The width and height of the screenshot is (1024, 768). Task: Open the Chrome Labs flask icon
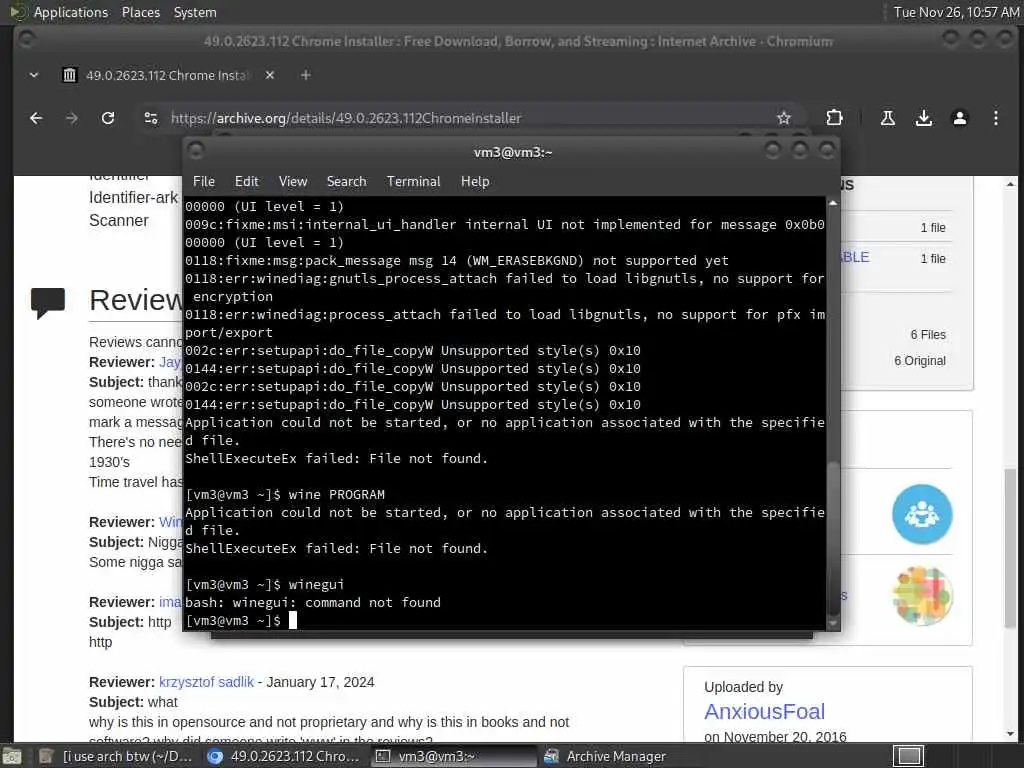888,118
